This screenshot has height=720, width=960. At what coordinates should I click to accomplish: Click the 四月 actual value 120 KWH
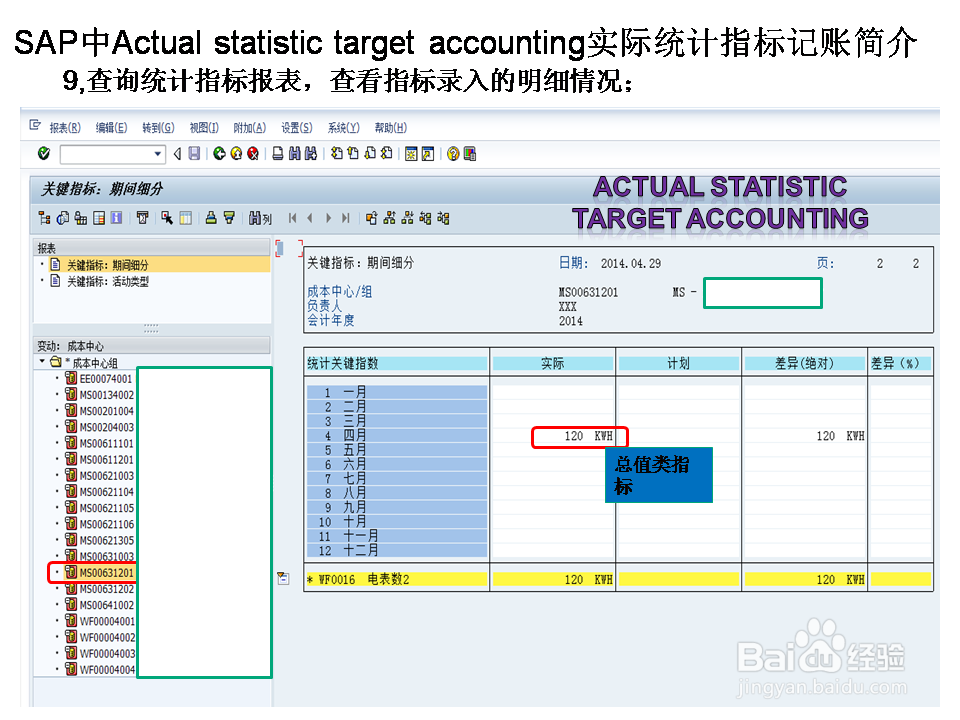587,436
